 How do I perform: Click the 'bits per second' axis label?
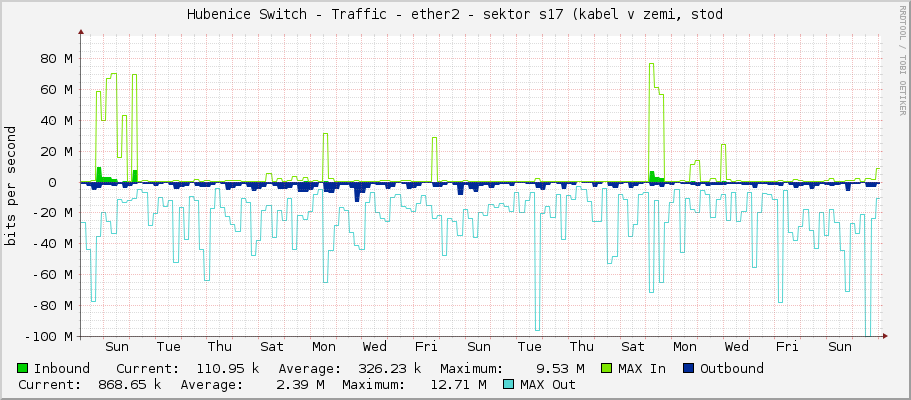point(10,186)
